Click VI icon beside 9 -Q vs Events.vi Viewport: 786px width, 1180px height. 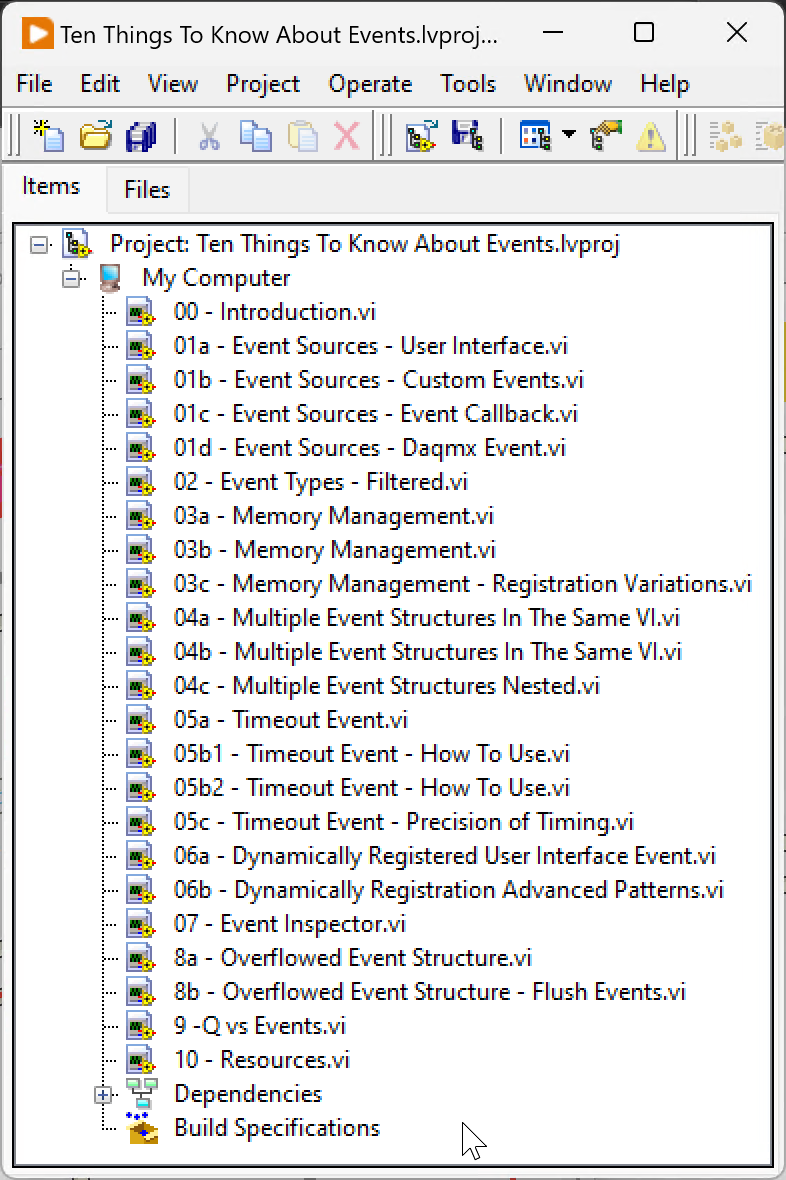point(141,1026)
